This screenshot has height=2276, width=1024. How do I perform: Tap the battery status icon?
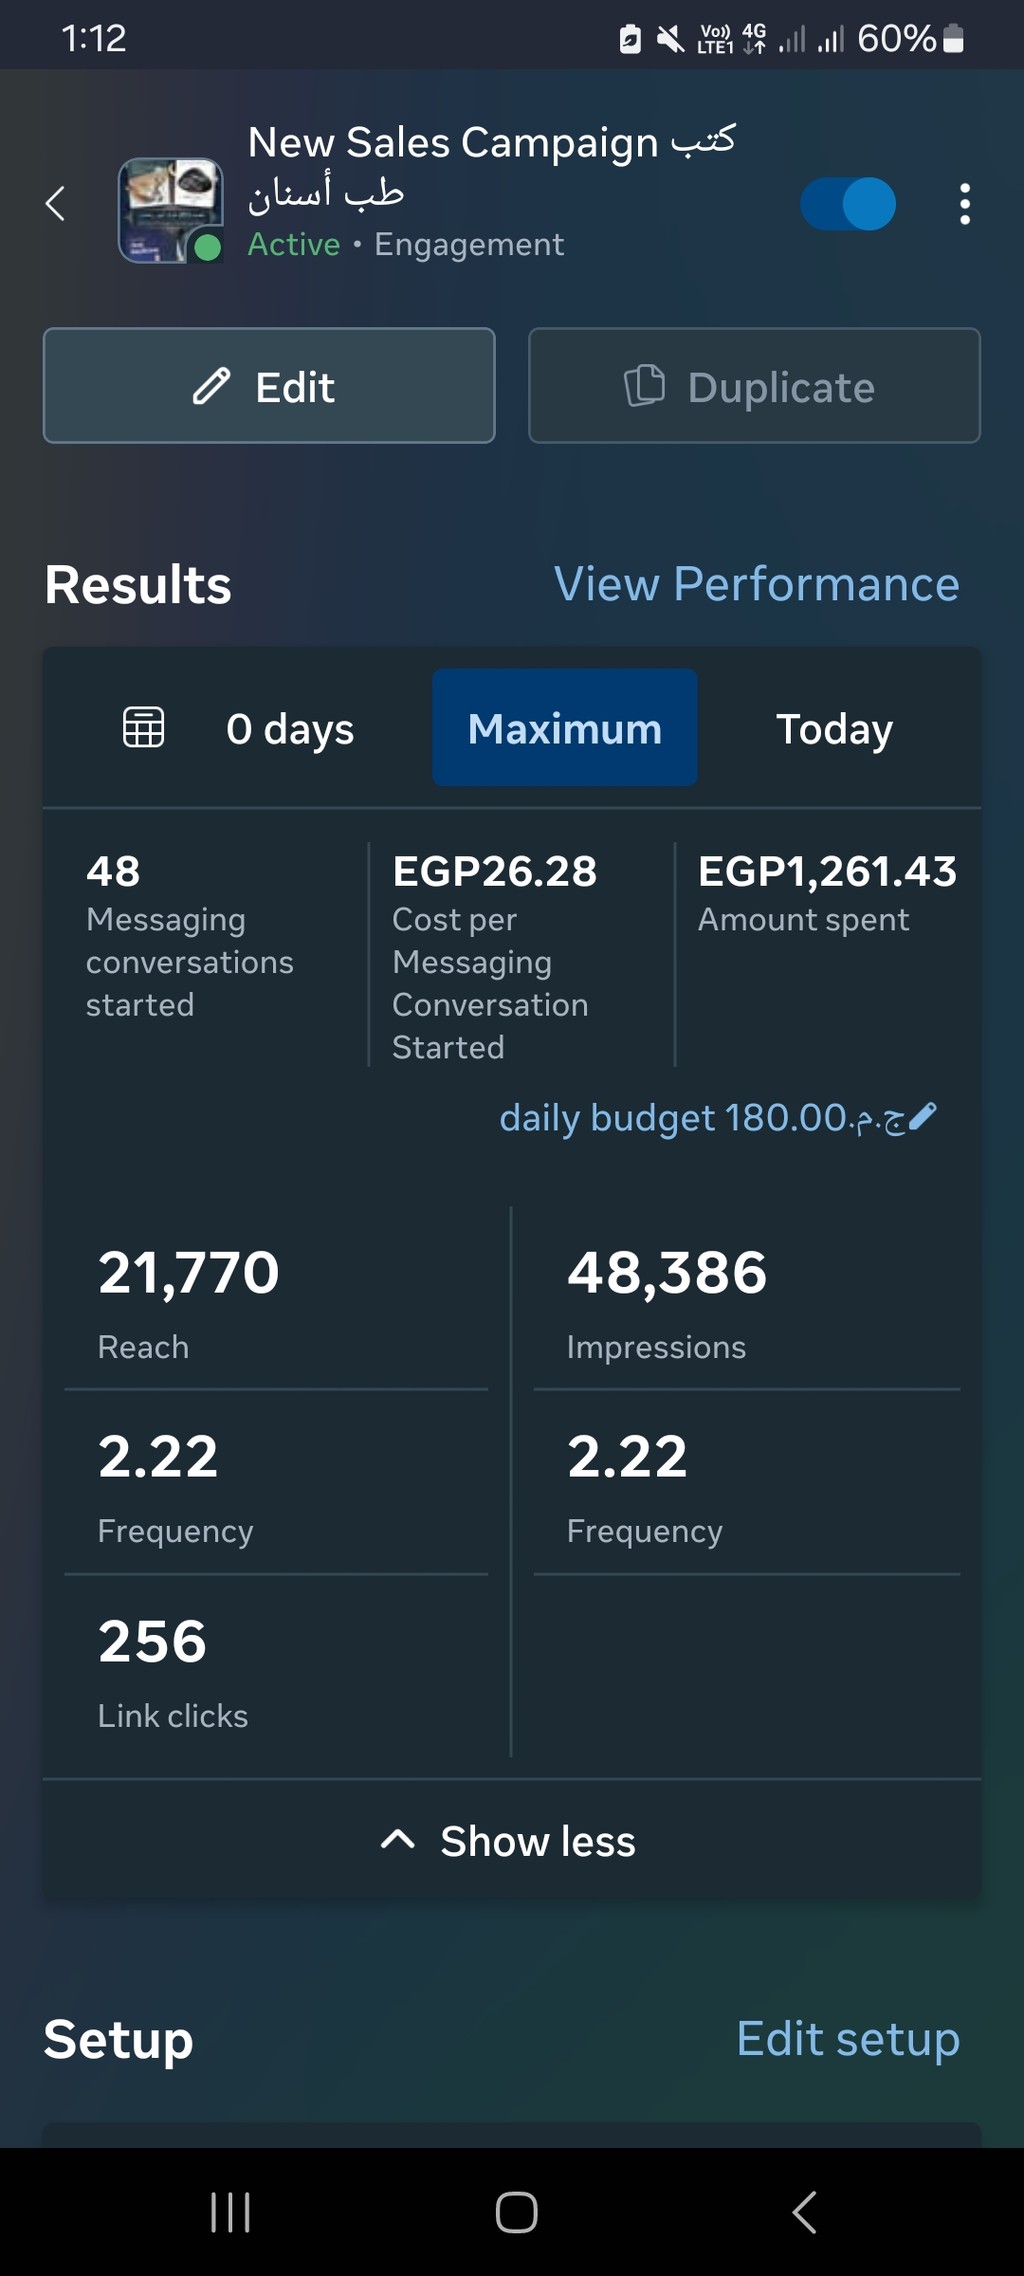click(953, 39)
